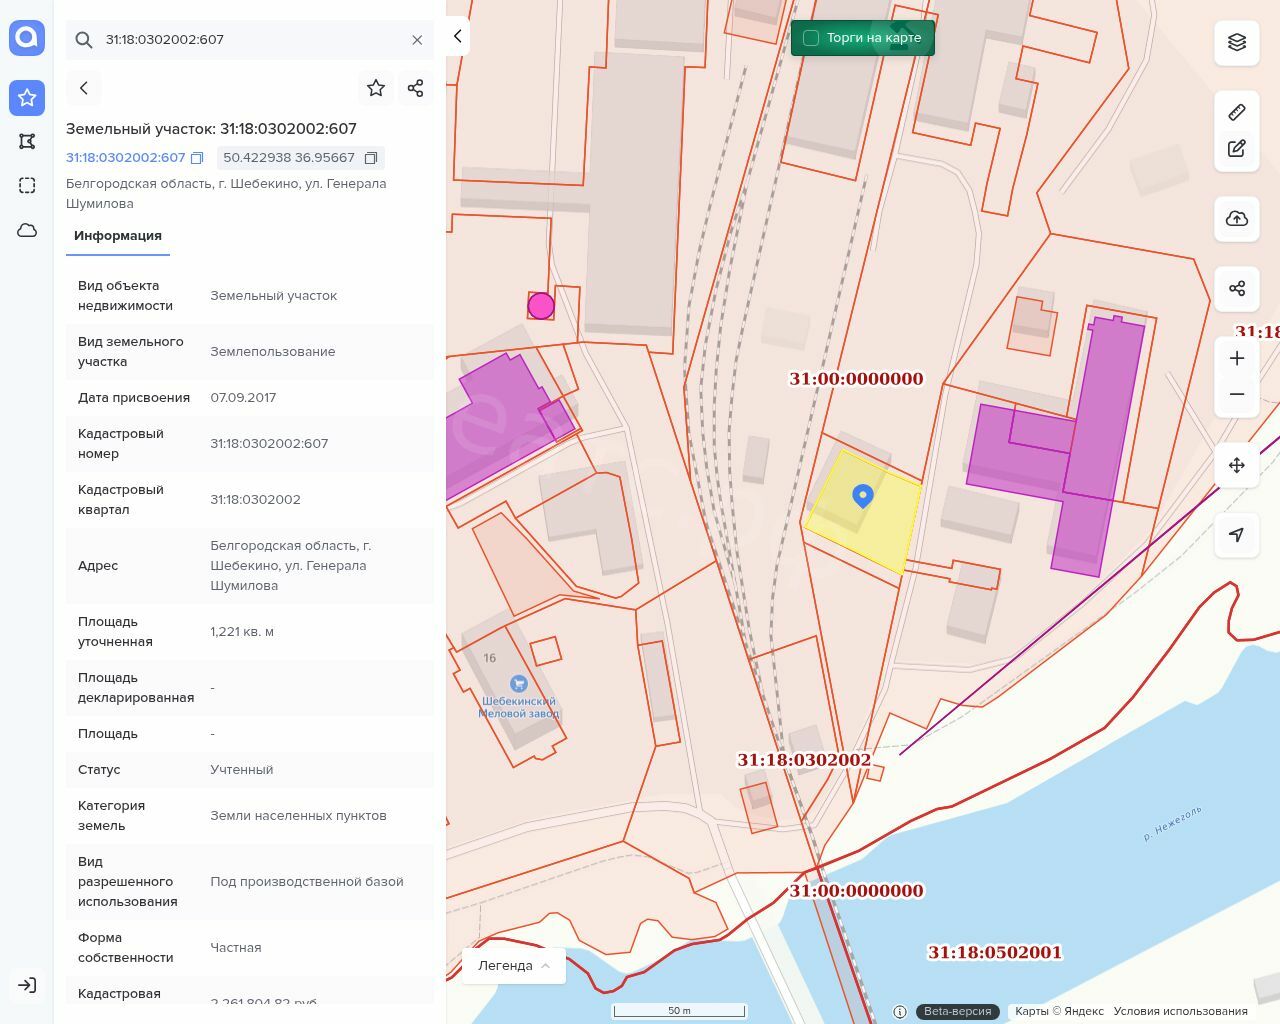The height and width of the screenshot is (1024, 1280).
Task: Expand the "Легенда" legend panel
Action: click(514, 965)
